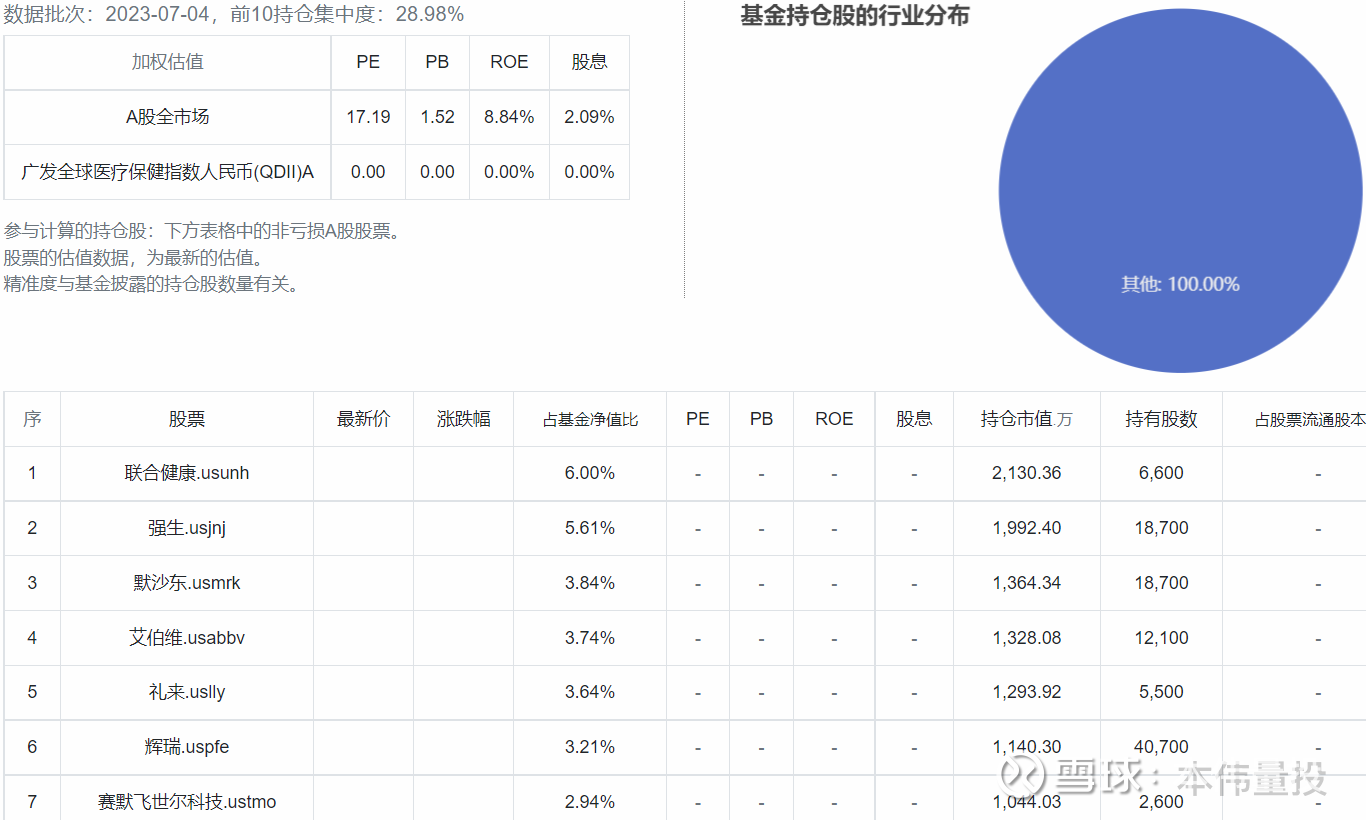Open the 默沙东.usmrk stock entry
Screen dimensions: 1366x820
(x=187, y=583)
